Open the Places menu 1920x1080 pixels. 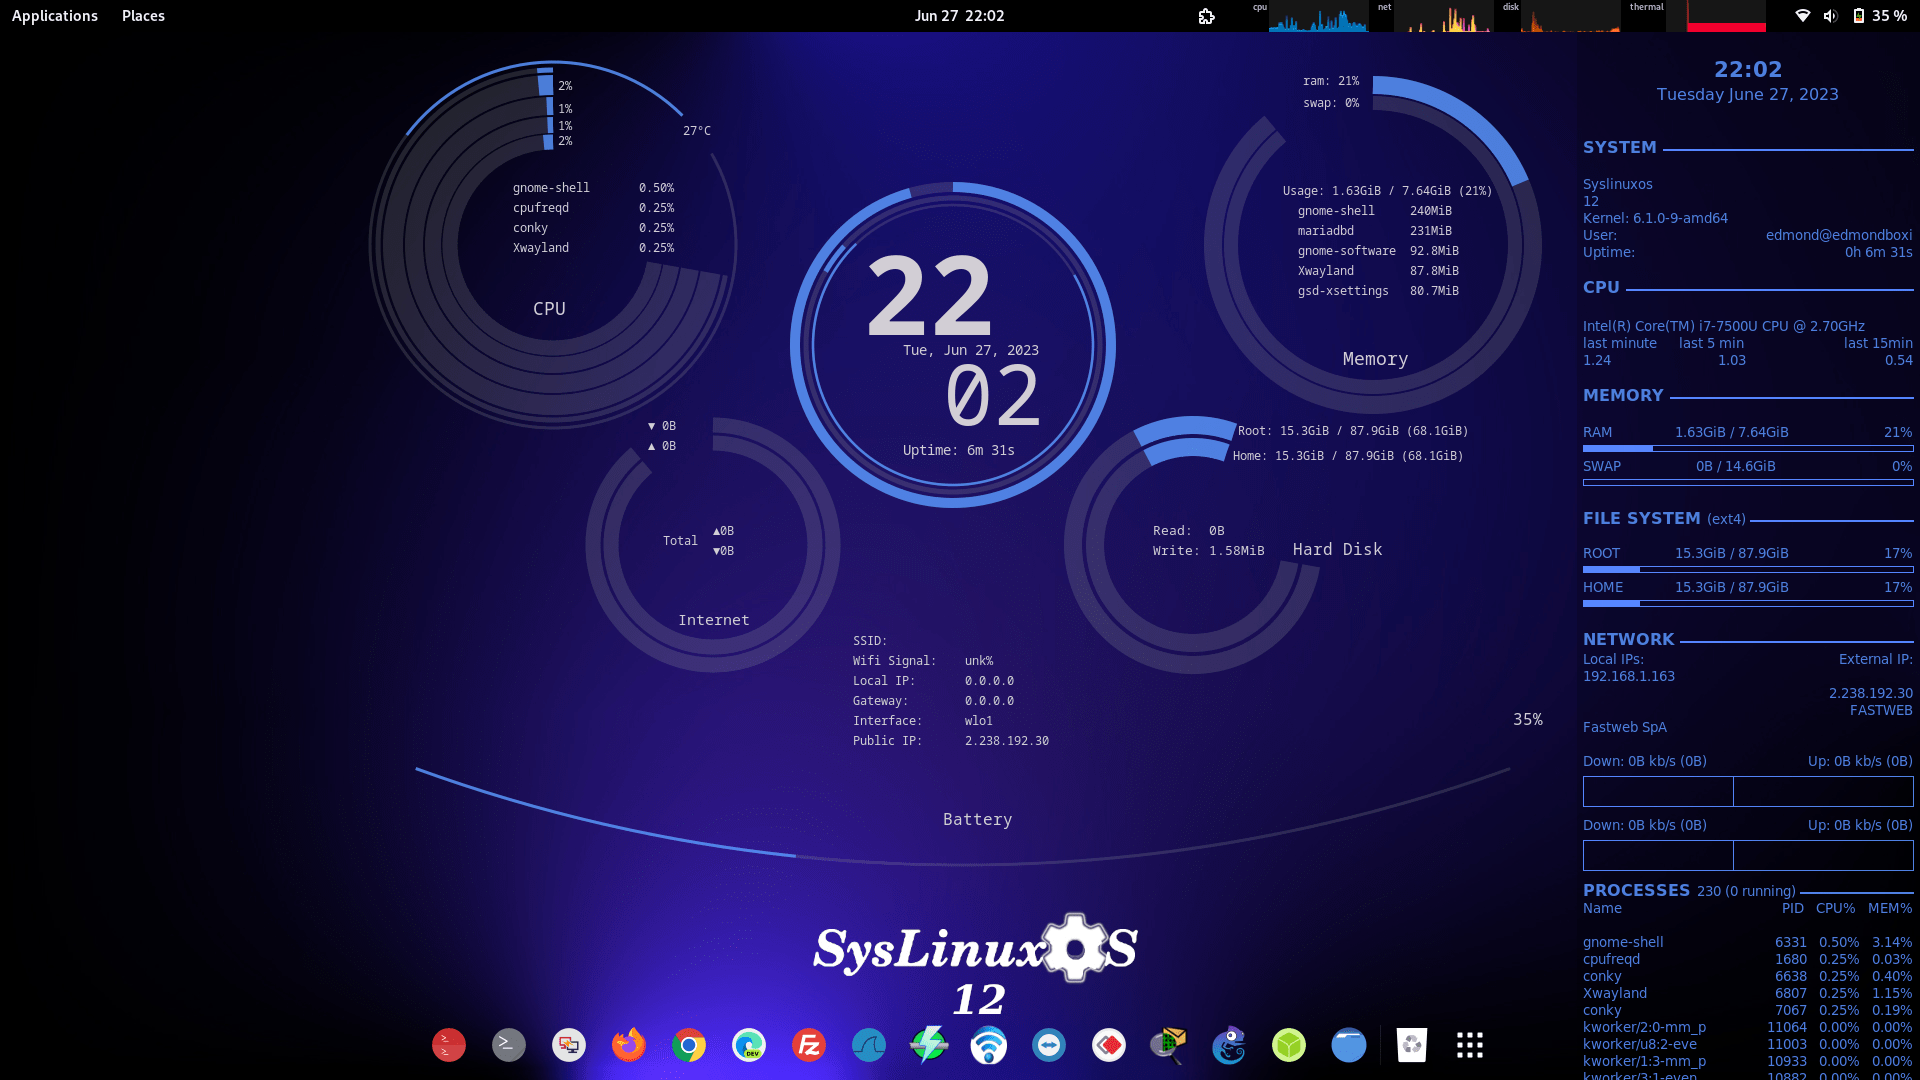coord(143,15)
